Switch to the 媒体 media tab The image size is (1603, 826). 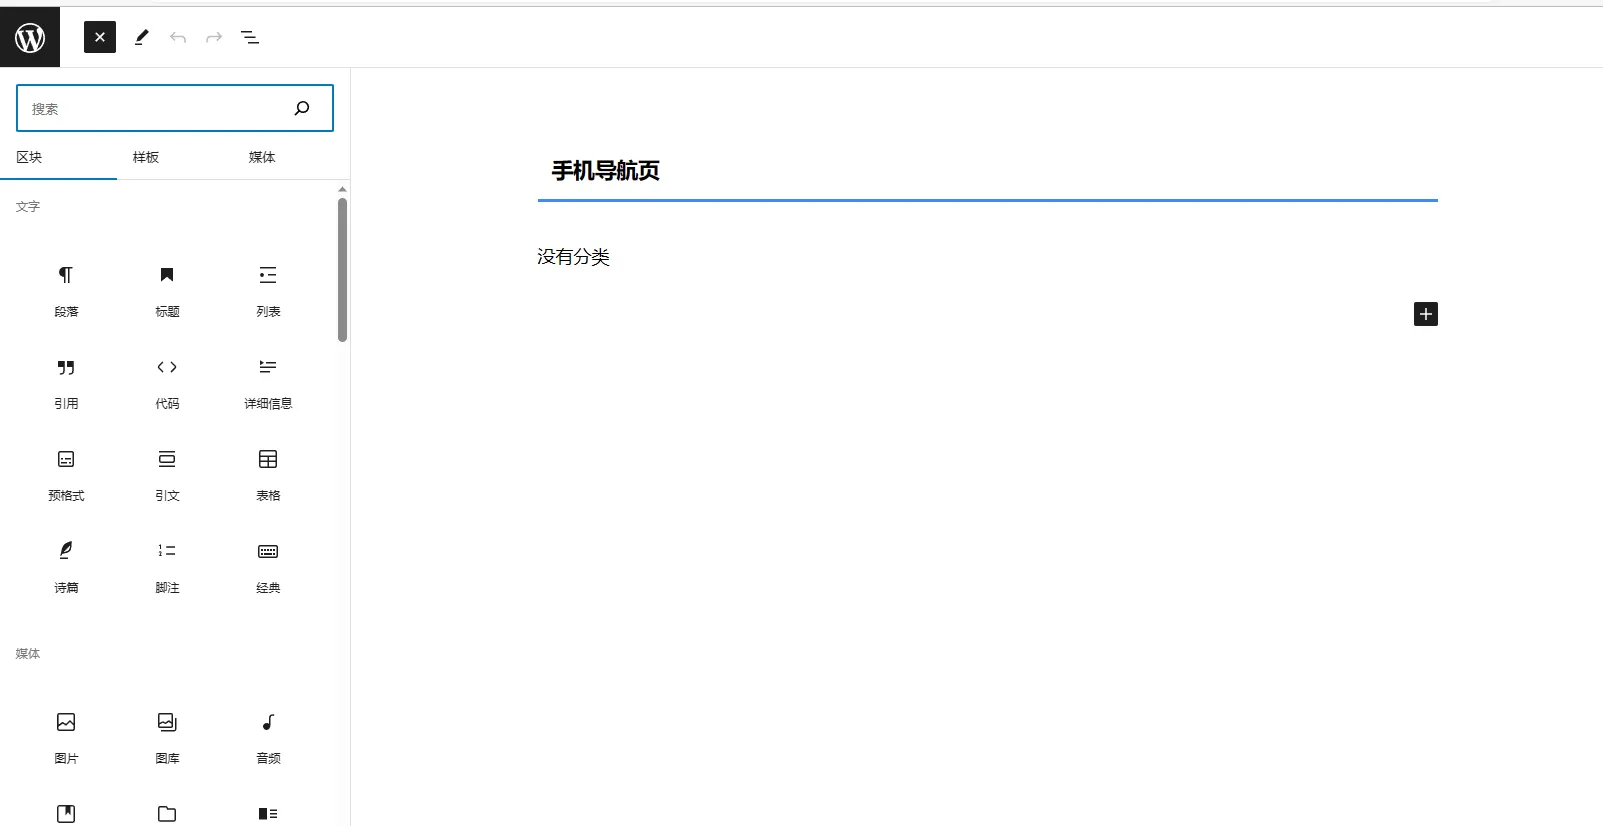pyautogui.click(x=262, y=157)
